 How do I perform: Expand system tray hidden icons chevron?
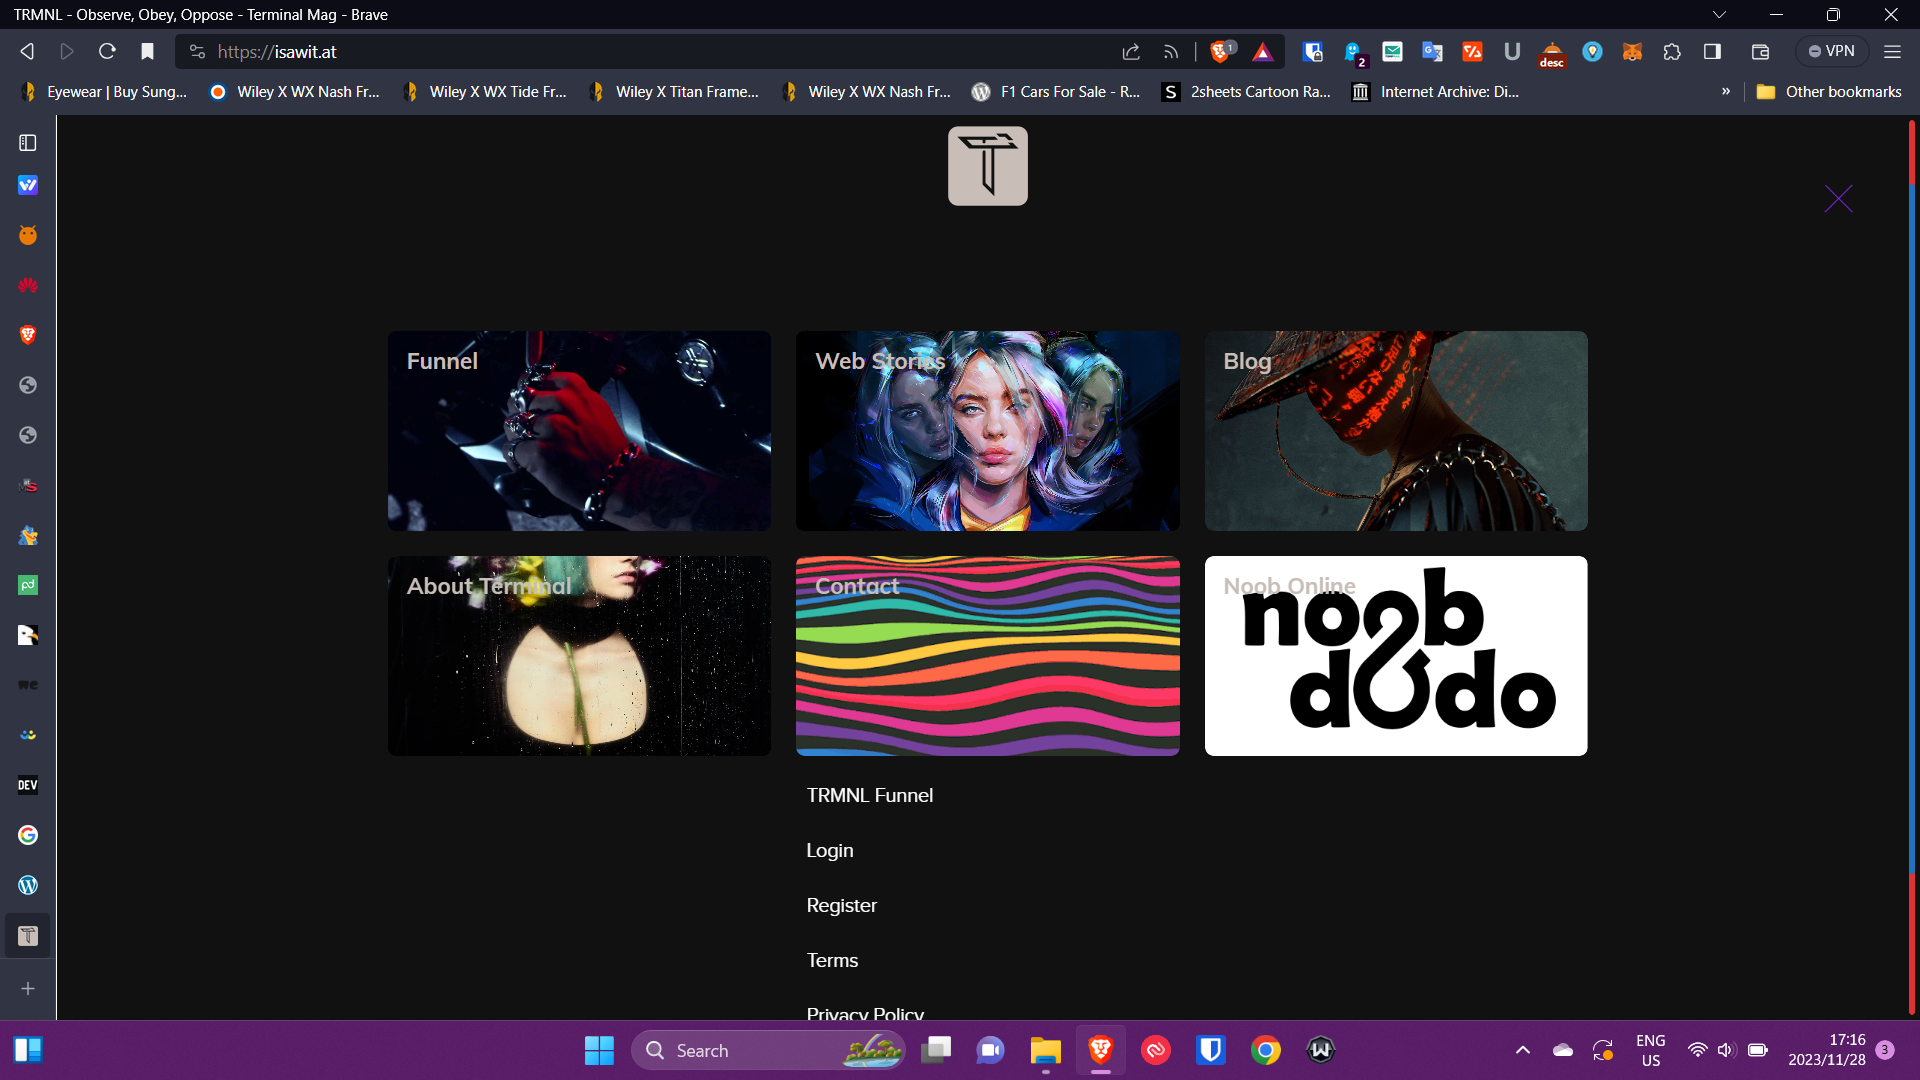(1522, 1050)
